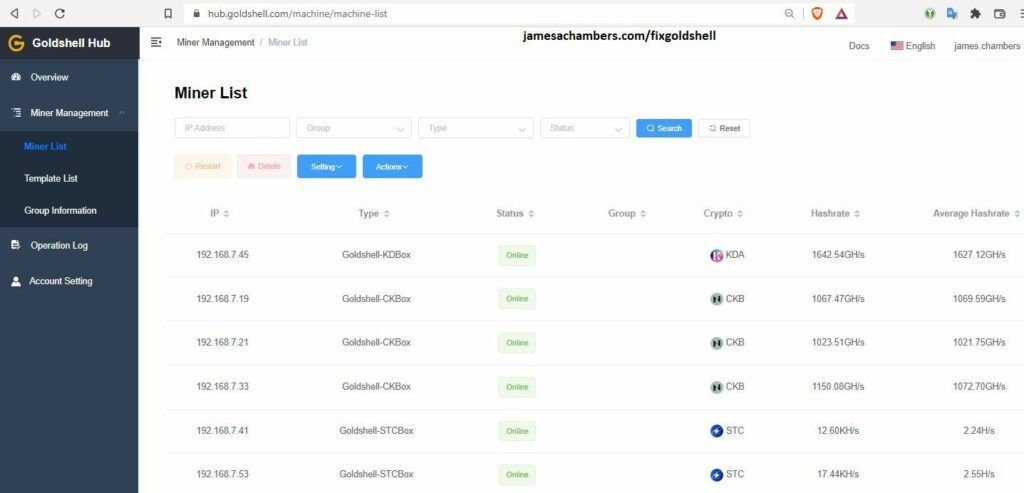Sort table by Status column arrows

[531, 214]
